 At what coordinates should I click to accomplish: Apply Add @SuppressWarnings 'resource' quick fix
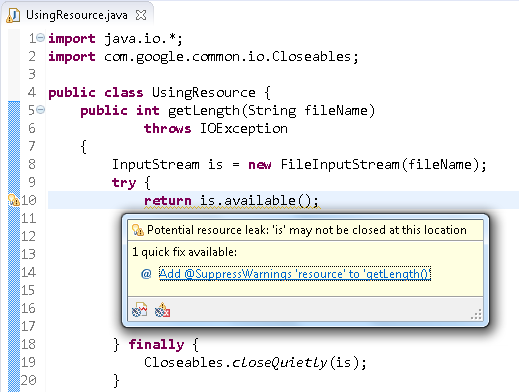click(295, 274)
